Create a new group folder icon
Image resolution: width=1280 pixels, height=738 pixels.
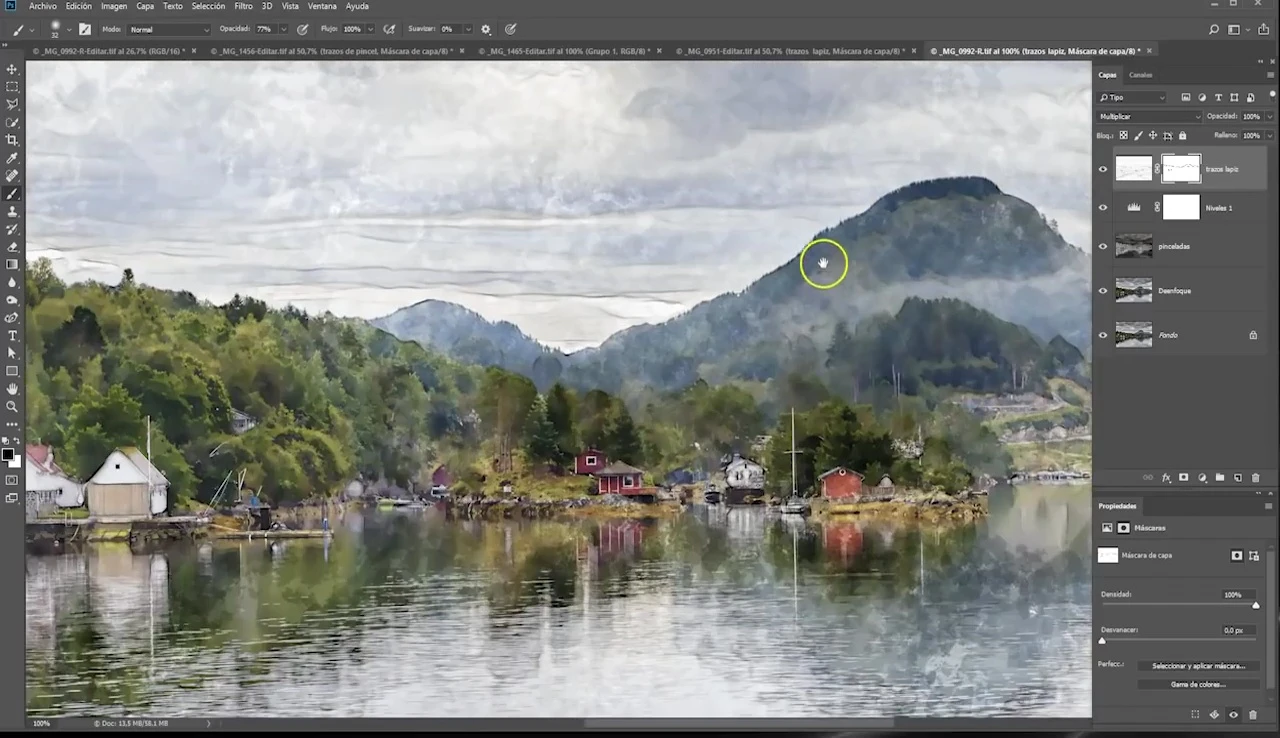click(1220, 478)
